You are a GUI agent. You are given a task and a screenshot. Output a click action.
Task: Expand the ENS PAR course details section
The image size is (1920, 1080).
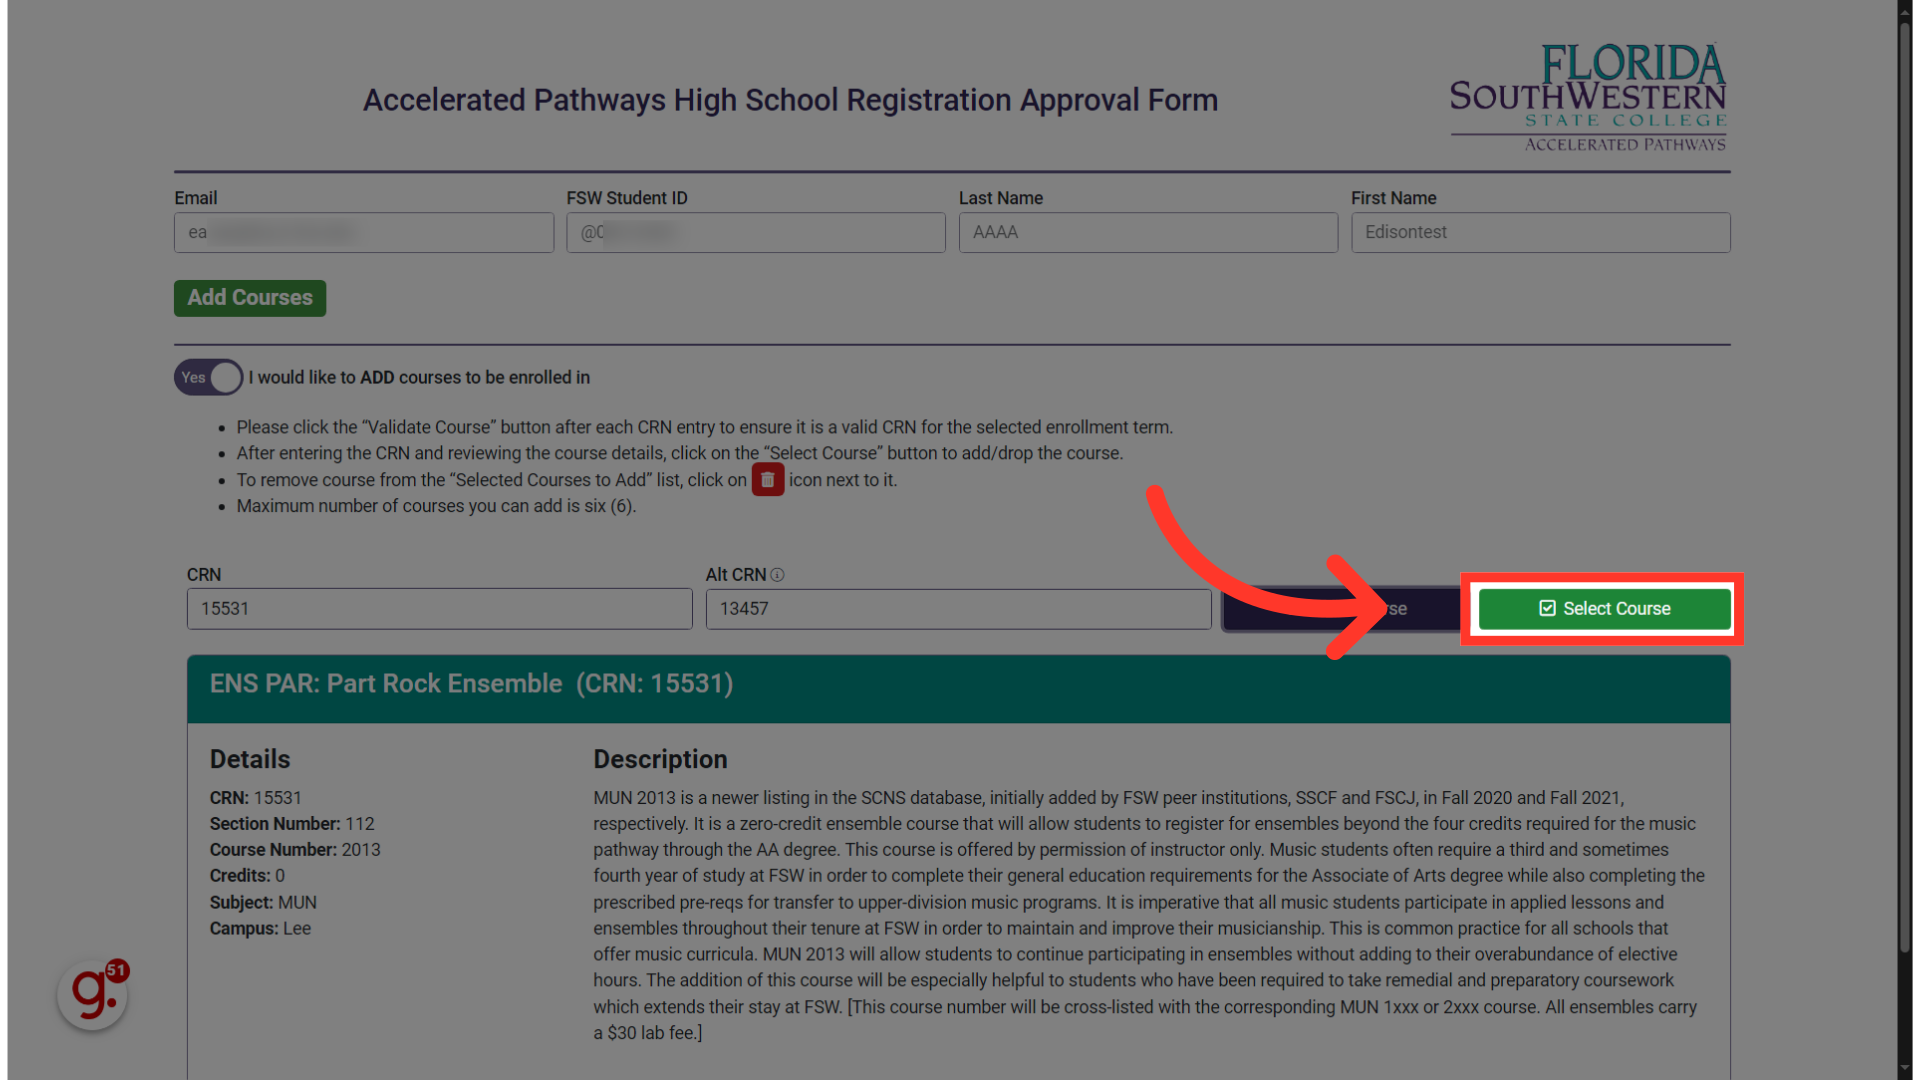pos(959,682)
